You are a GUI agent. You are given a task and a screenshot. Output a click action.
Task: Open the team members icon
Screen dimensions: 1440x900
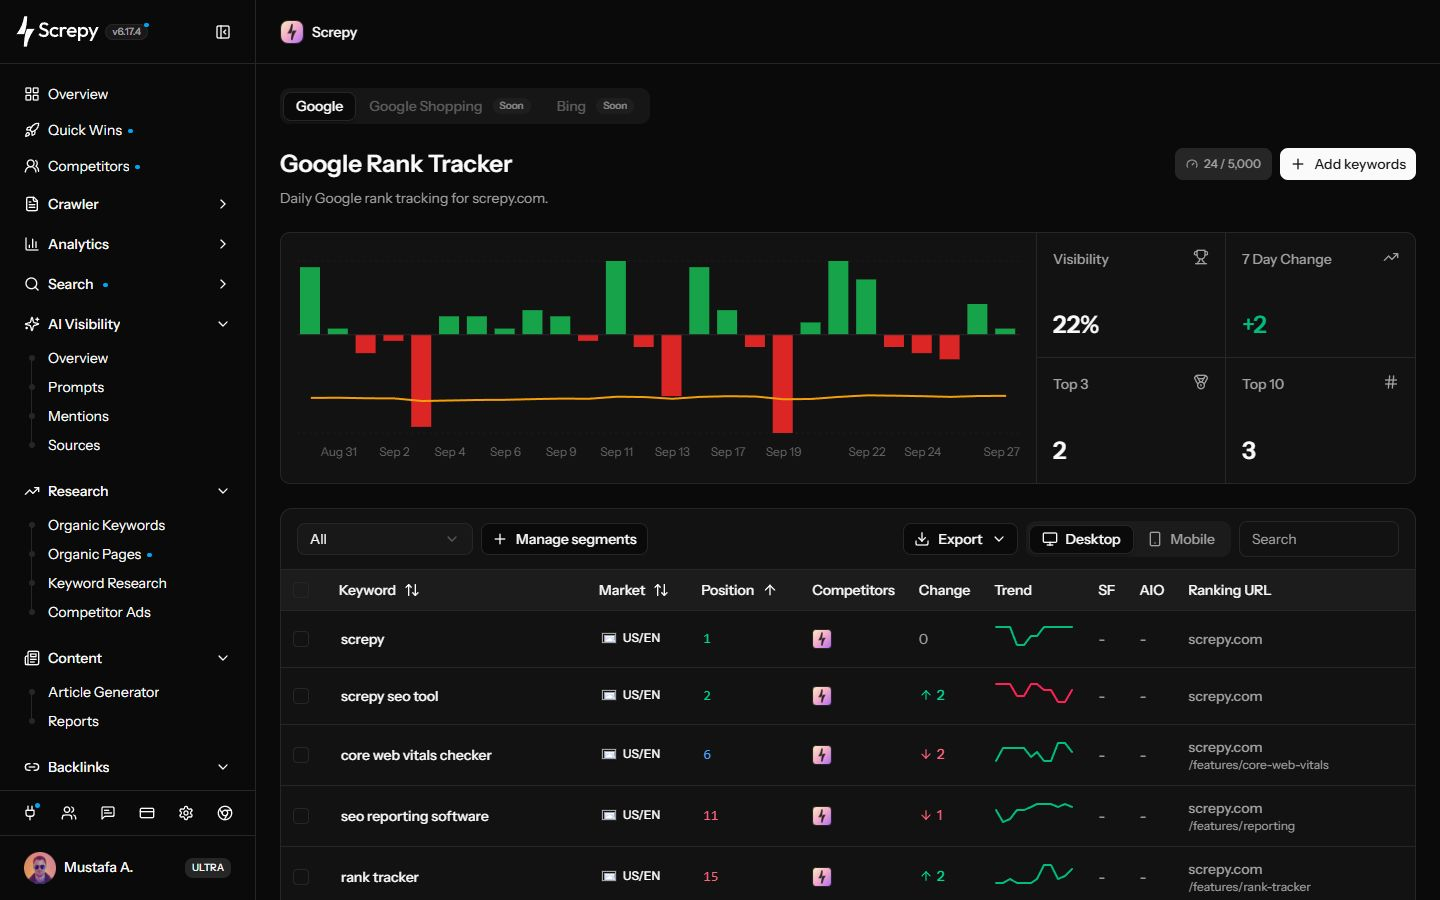[69, 813]
